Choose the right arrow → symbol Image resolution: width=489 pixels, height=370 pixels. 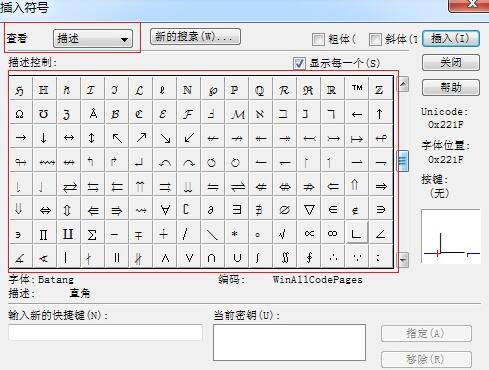tap(21, 137)
